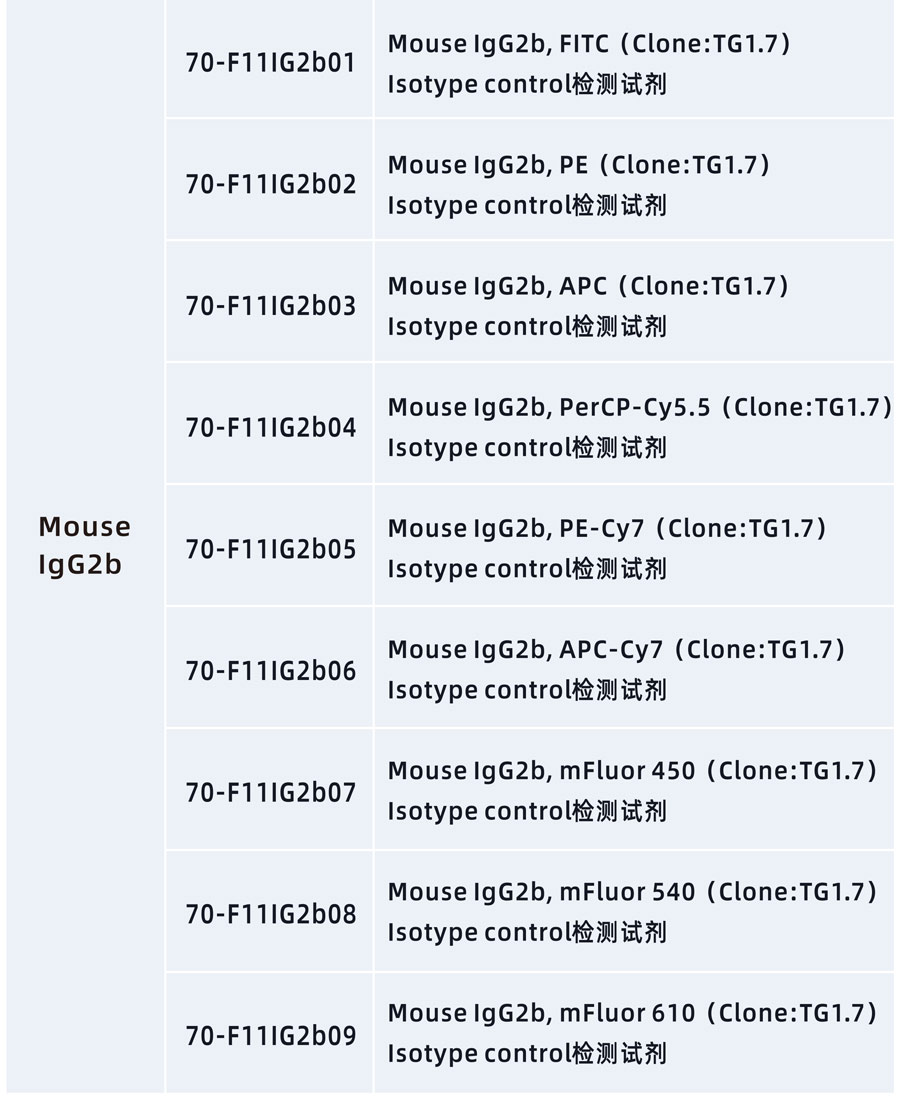Select catalog number 70-F11IG2b09
This screenshot has width=900, height=1099.
coord(270,1035)
